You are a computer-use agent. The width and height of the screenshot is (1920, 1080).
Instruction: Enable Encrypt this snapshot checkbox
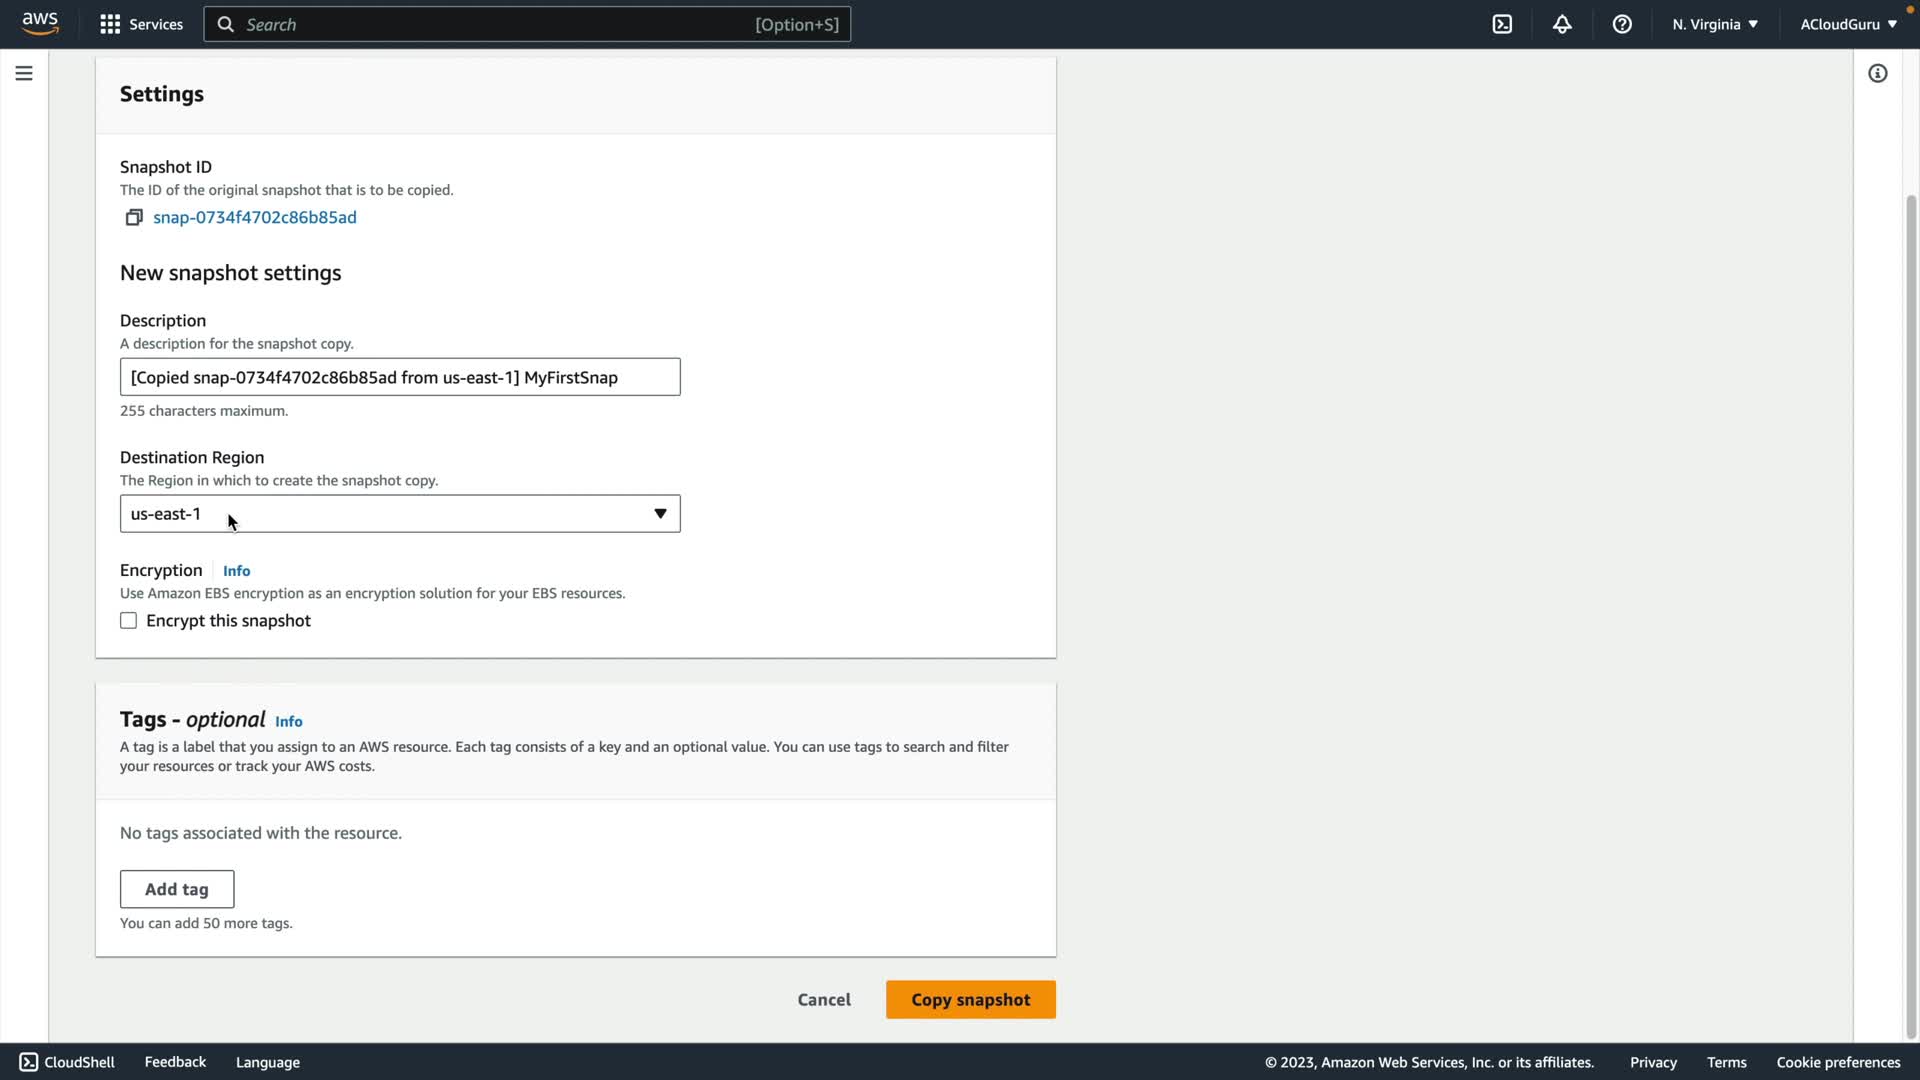click(x=129, y=621)
